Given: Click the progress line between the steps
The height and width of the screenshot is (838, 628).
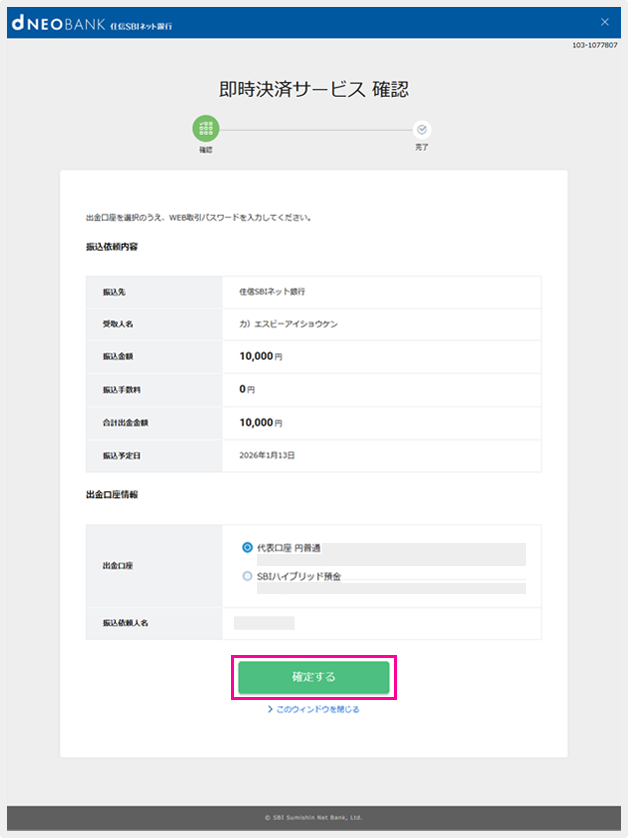Looking at the screenshot, I should (315, 129).
